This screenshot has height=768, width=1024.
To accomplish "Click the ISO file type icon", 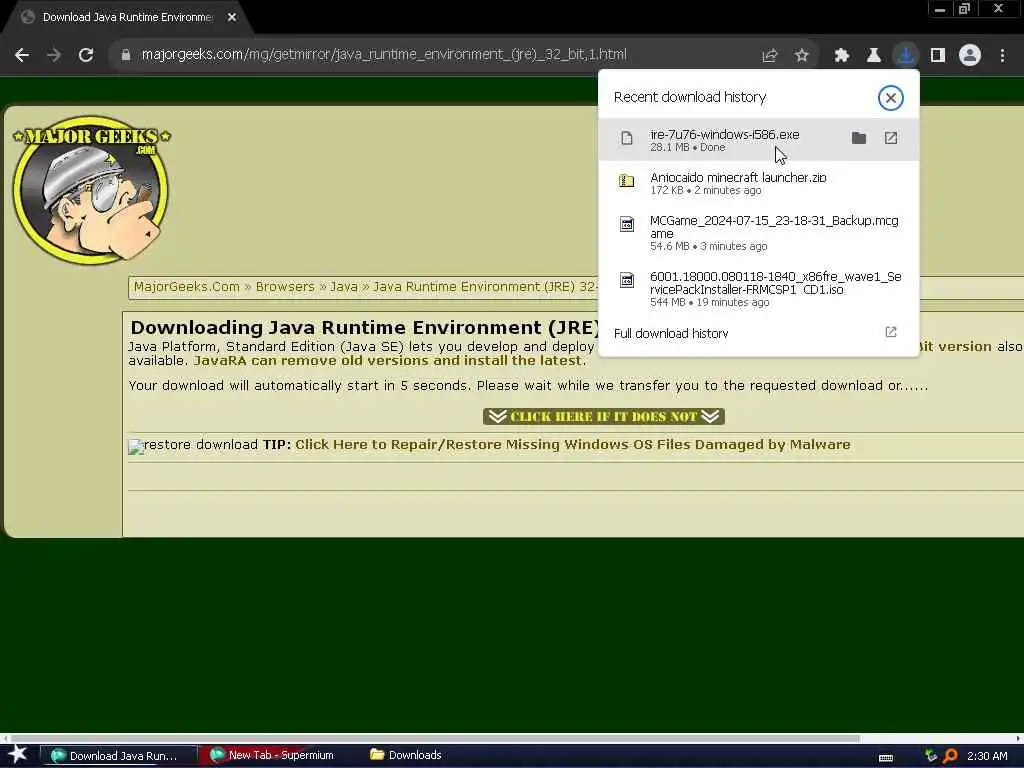I will coord(626,280).
